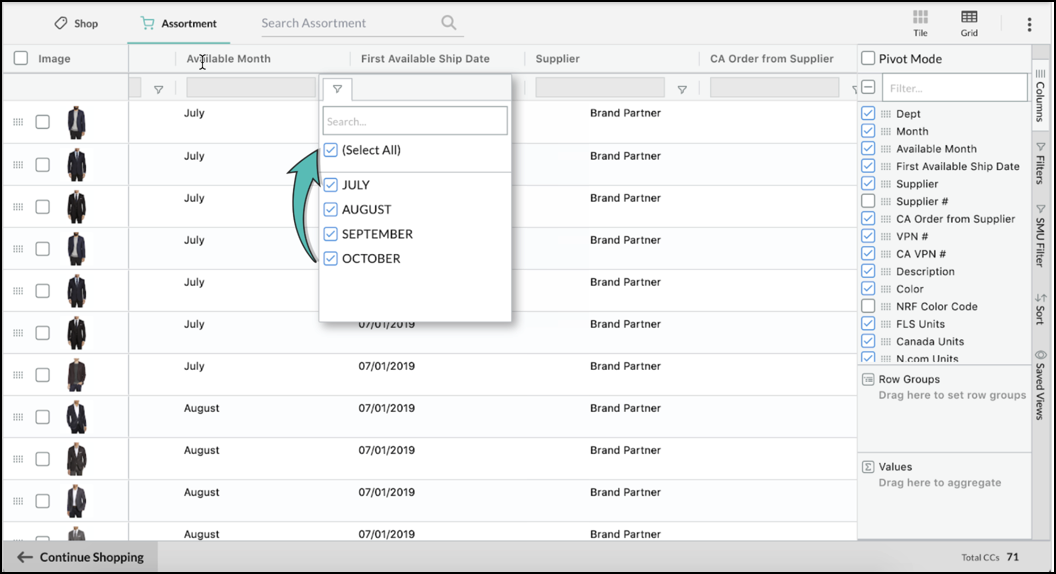
Task: Enable Pivot Mode checkbox
Action: [x=868, y=59]
